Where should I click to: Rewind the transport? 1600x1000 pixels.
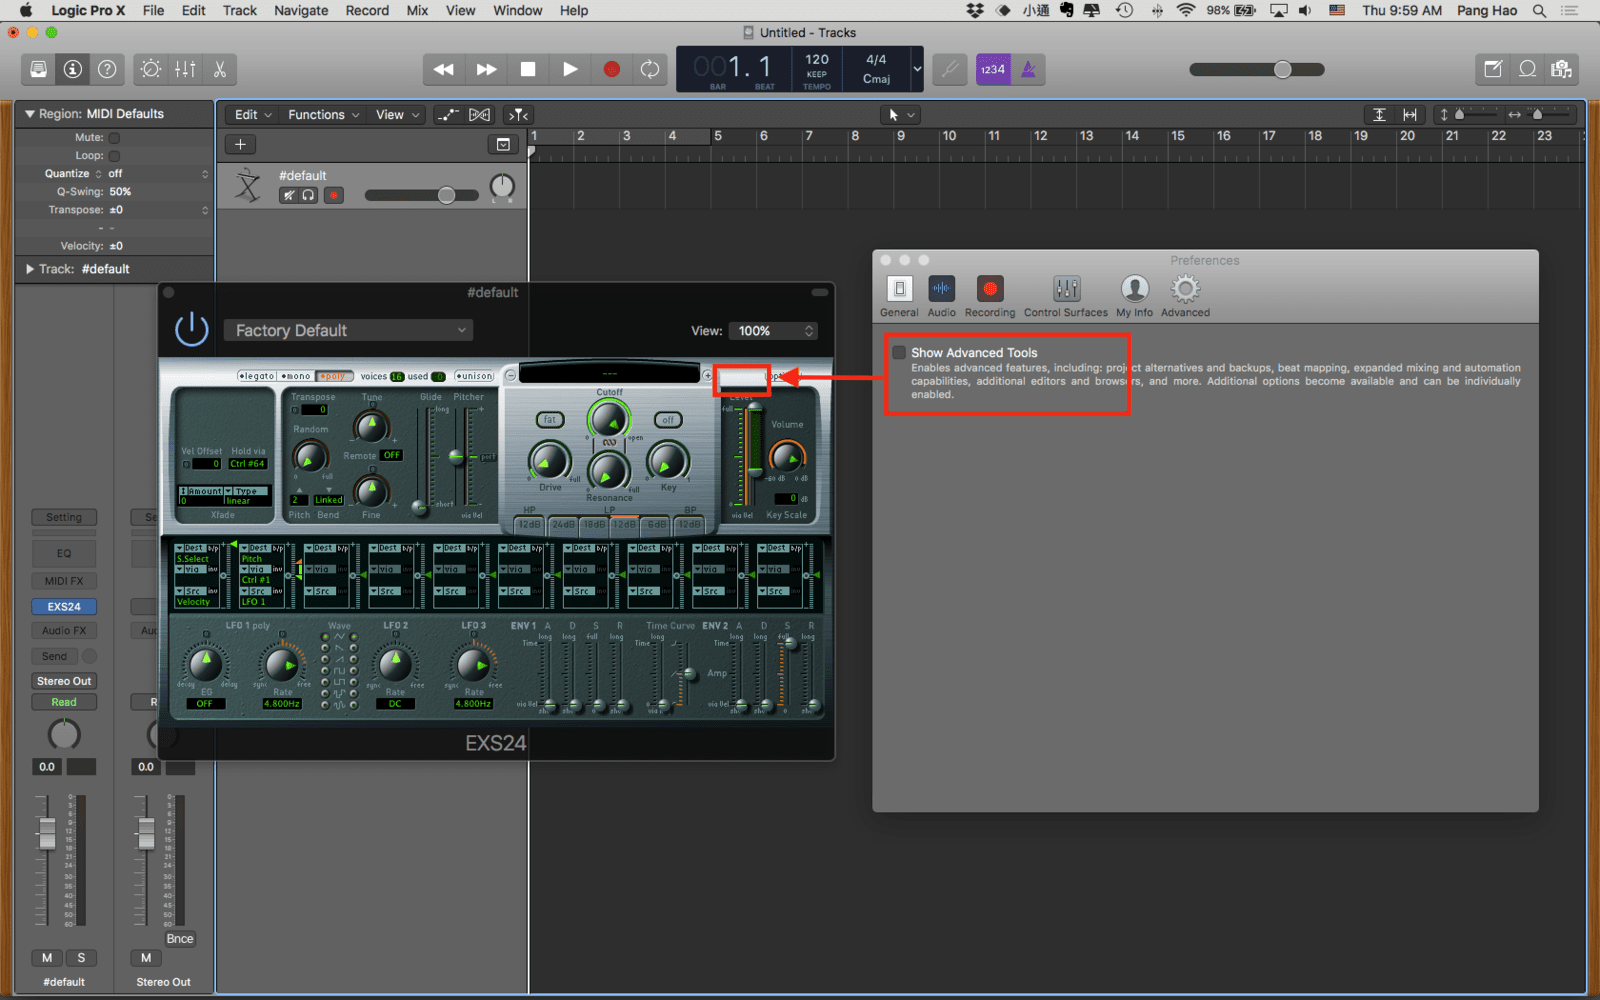tap(444, 69)
